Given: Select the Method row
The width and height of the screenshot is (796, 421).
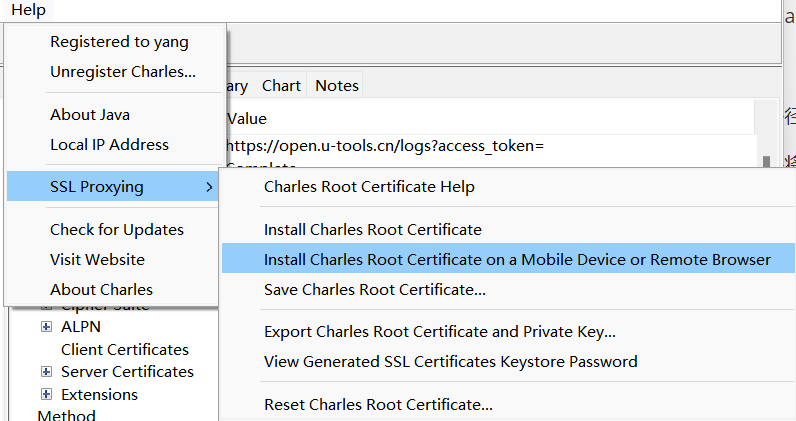Looking at the screenshot, I should [66, 415].
